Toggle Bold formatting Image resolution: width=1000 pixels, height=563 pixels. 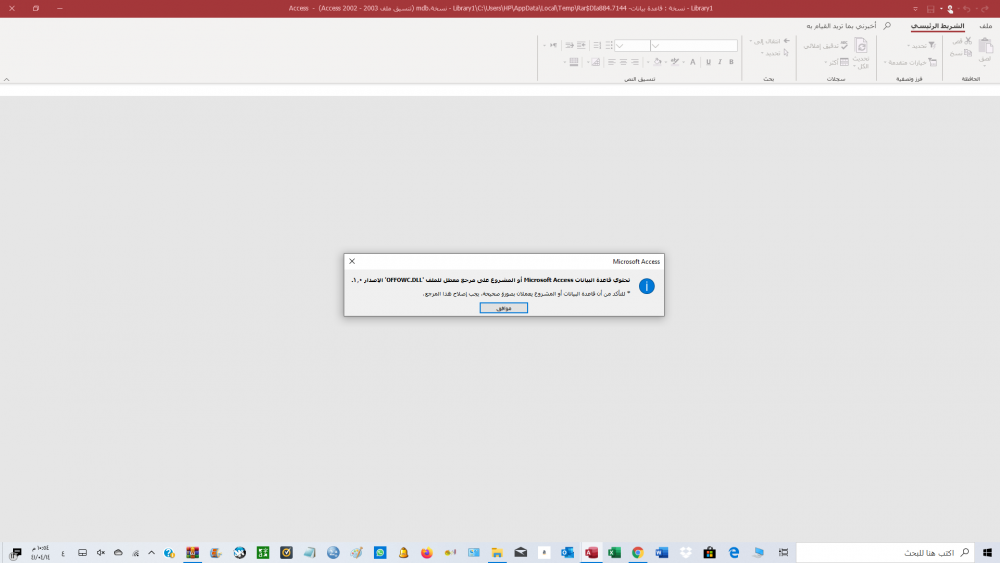pos(732,62)
